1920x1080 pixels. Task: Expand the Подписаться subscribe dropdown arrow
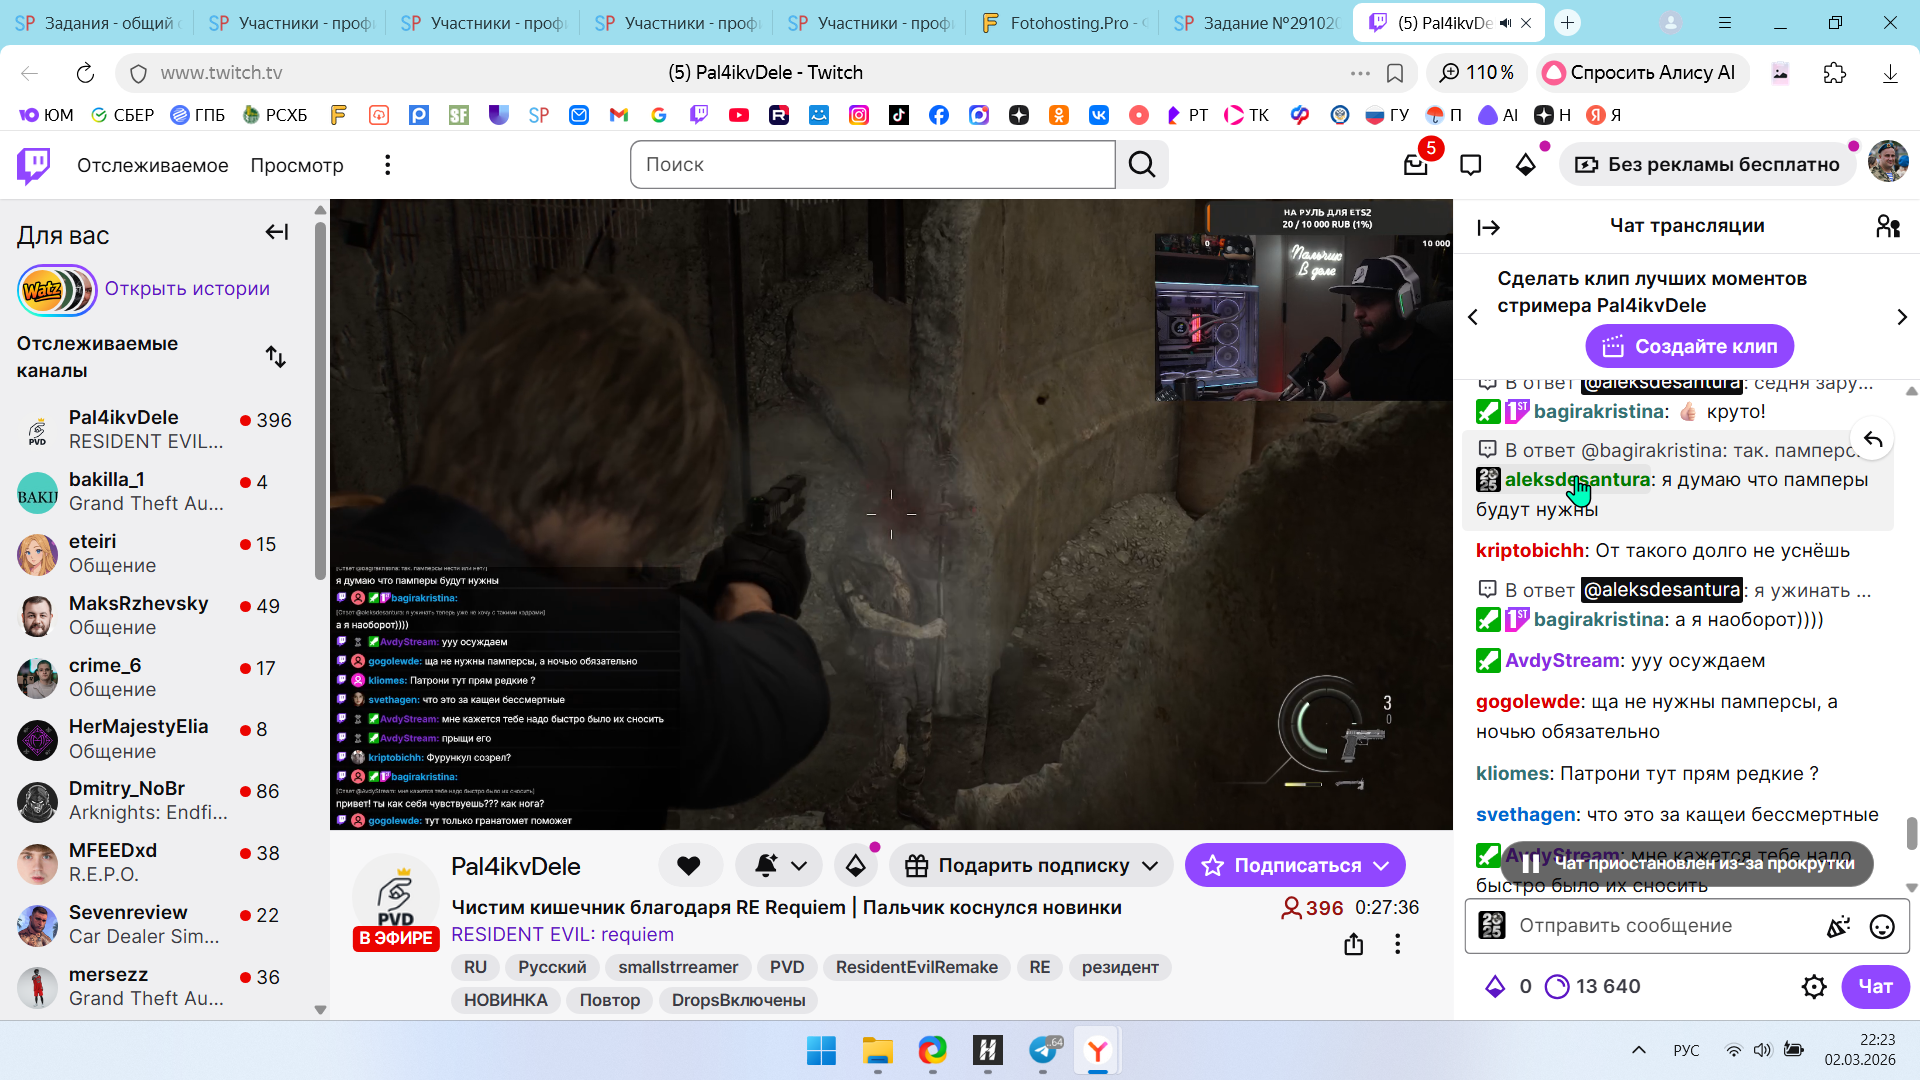tap(1381, 866)
